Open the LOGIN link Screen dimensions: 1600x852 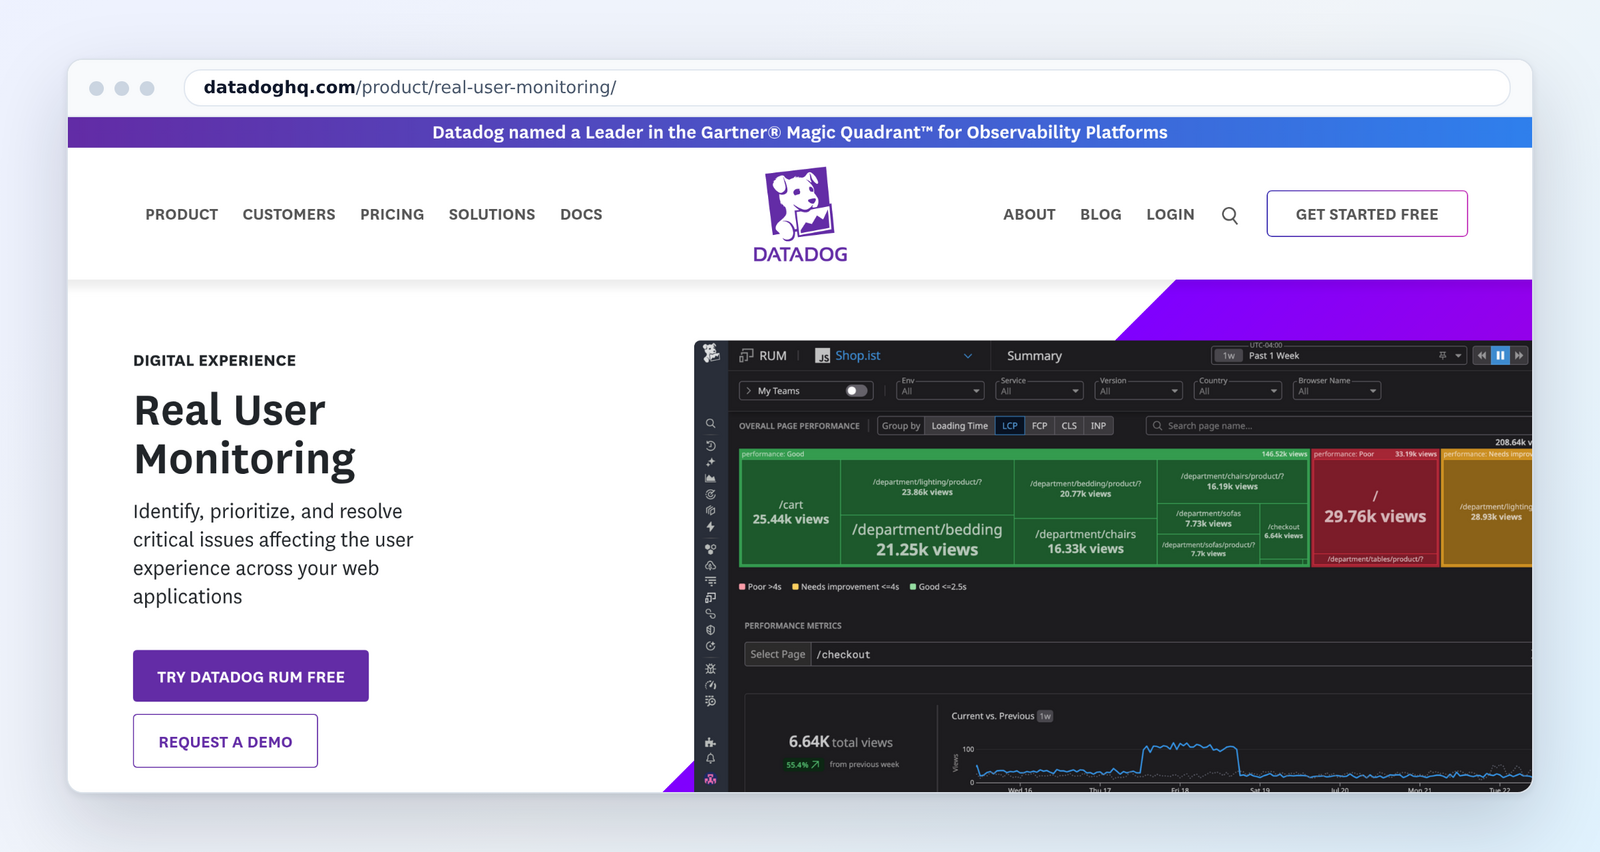tap(1170, 215)
